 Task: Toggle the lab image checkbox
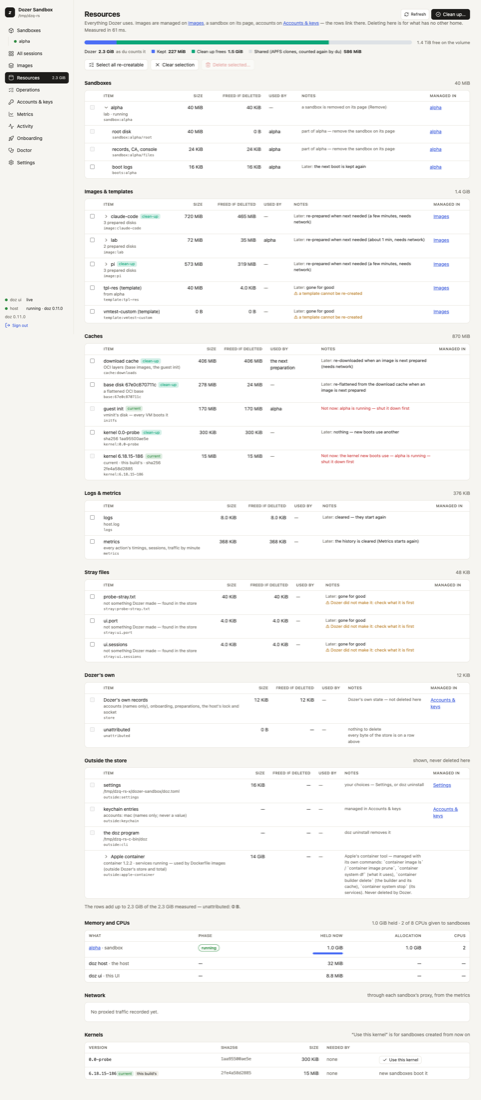(92, 240)
